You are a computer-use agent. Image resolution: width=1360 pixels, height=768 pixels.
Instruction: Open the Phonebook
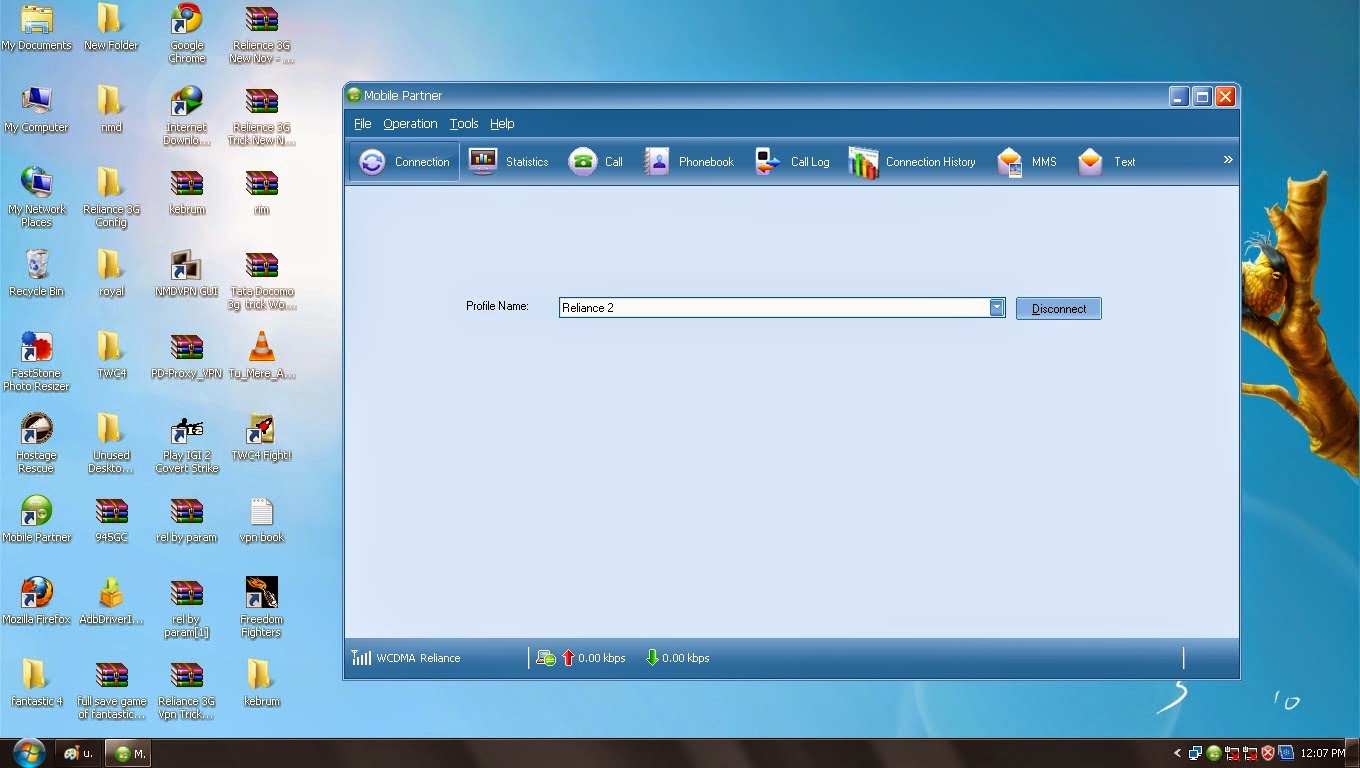tap(689, 162)
